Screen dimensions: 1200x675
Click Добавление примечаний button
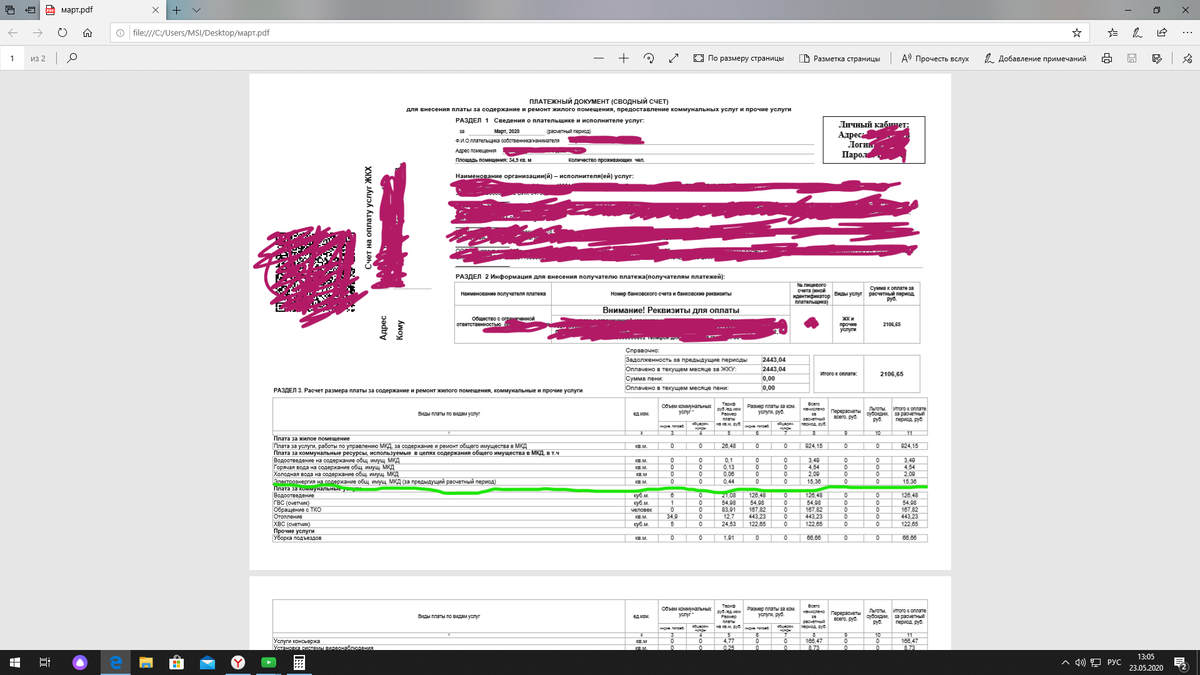pos(1034,59)
